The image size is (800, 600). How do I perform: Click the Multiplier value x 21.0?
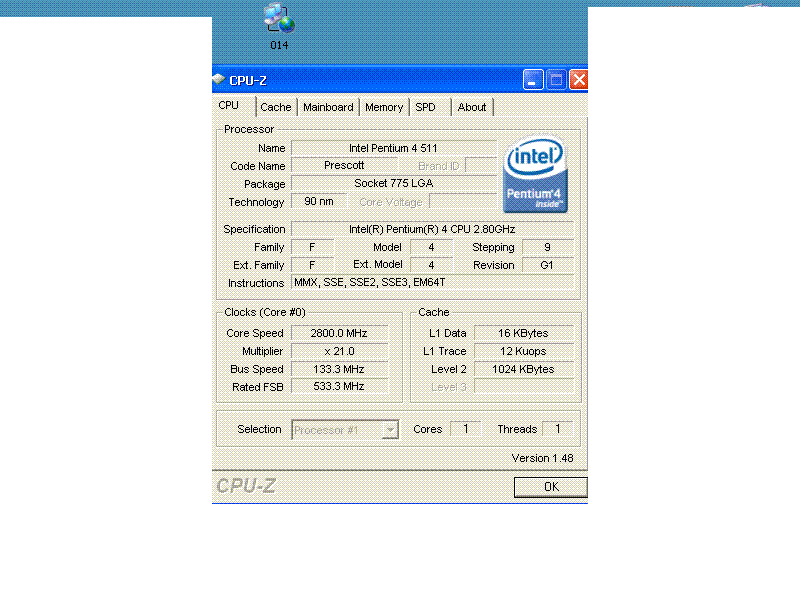point(339,351)
